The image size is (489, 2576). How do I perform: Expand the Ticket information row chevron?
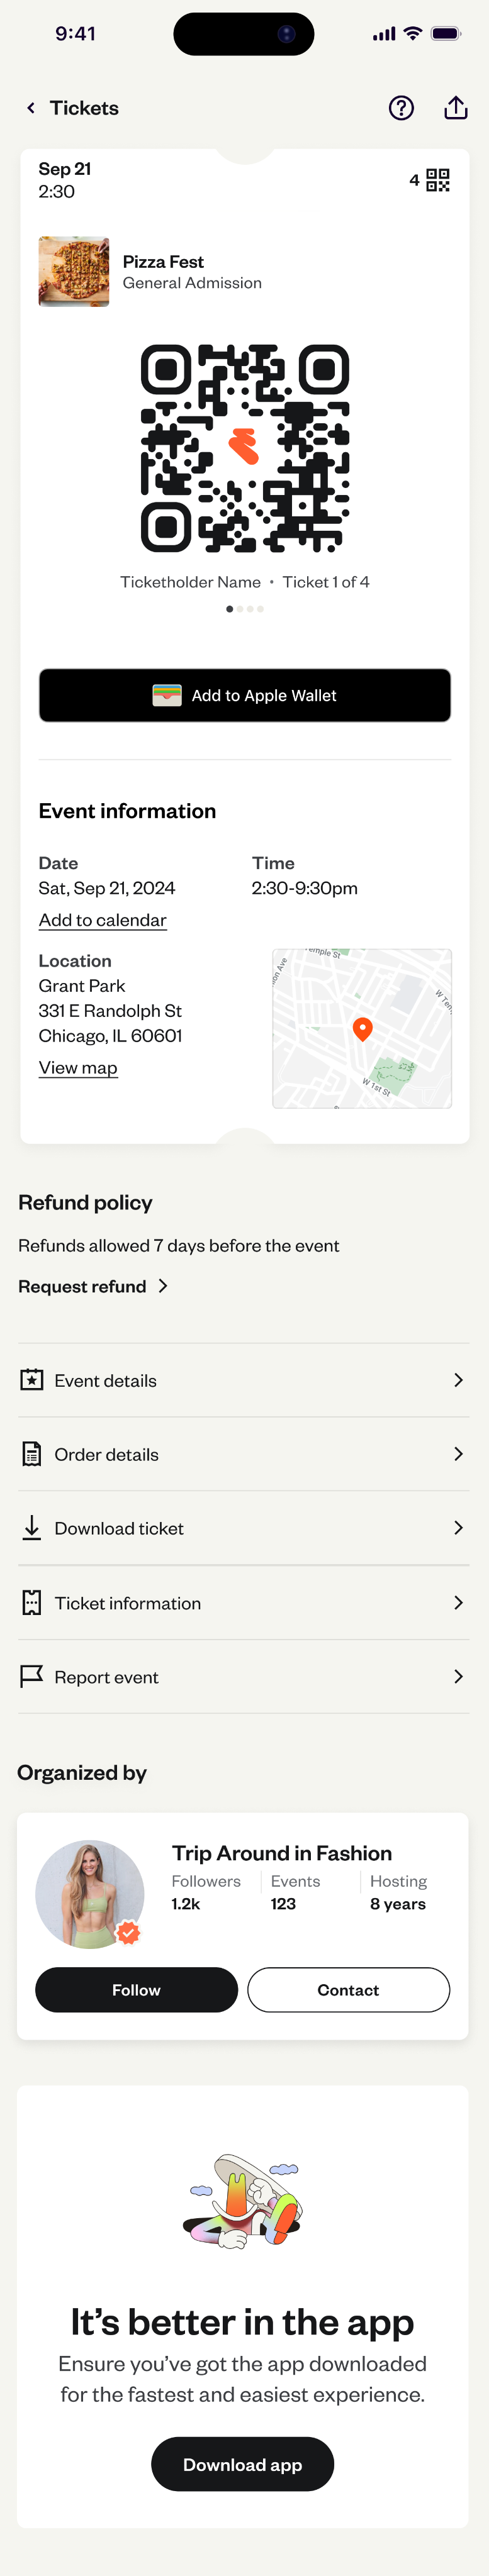point(458,1603)
